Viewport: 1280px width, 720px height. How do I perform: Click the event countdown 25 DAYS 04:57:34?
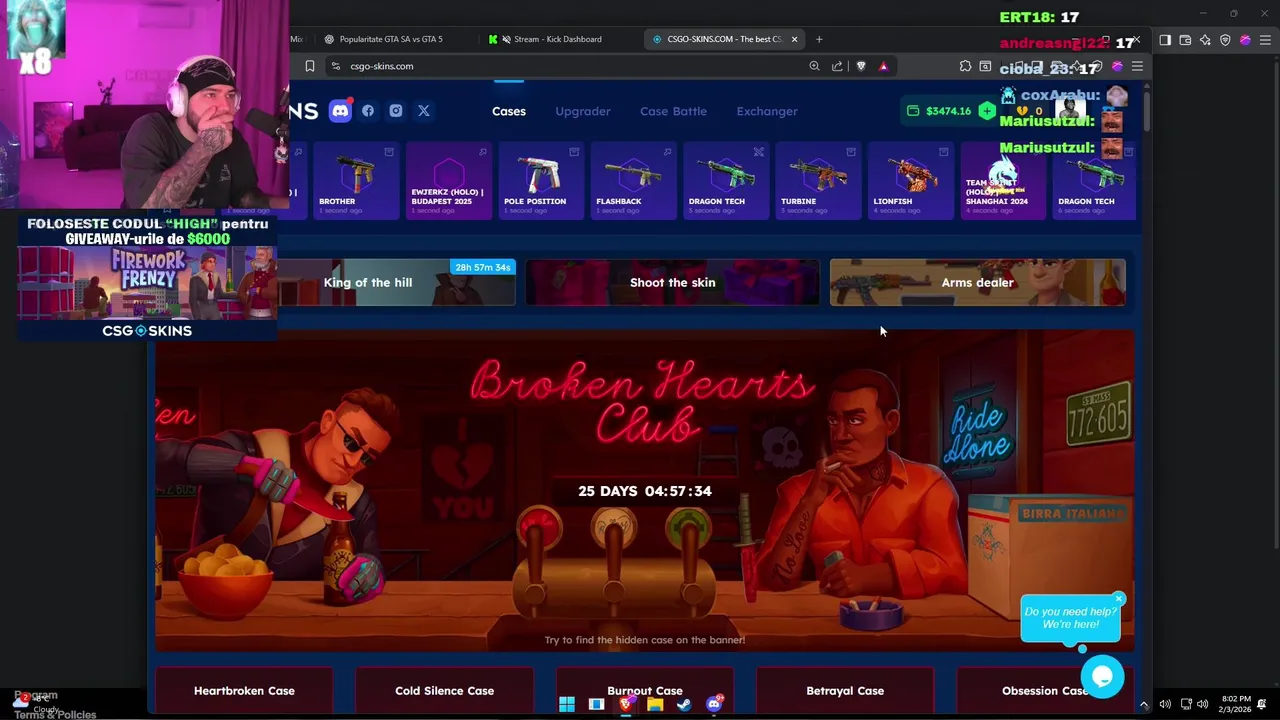645,491
